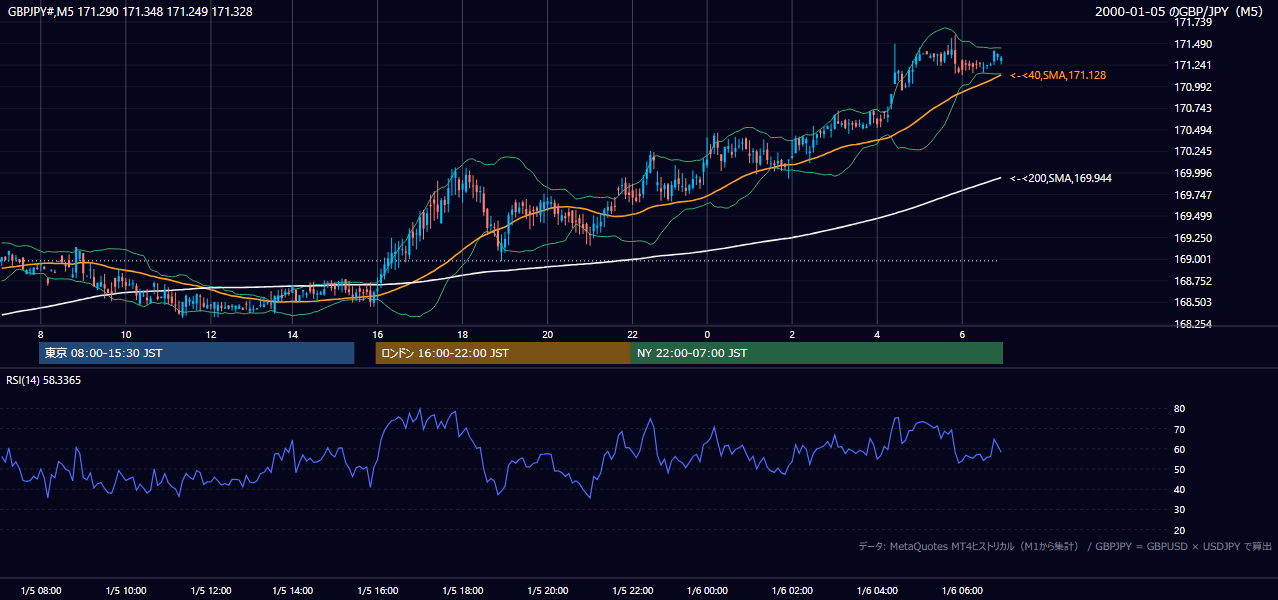Click RSI axis level 40
Viewport: 1278px width, 600px height.
click(x=1179, y=489)
